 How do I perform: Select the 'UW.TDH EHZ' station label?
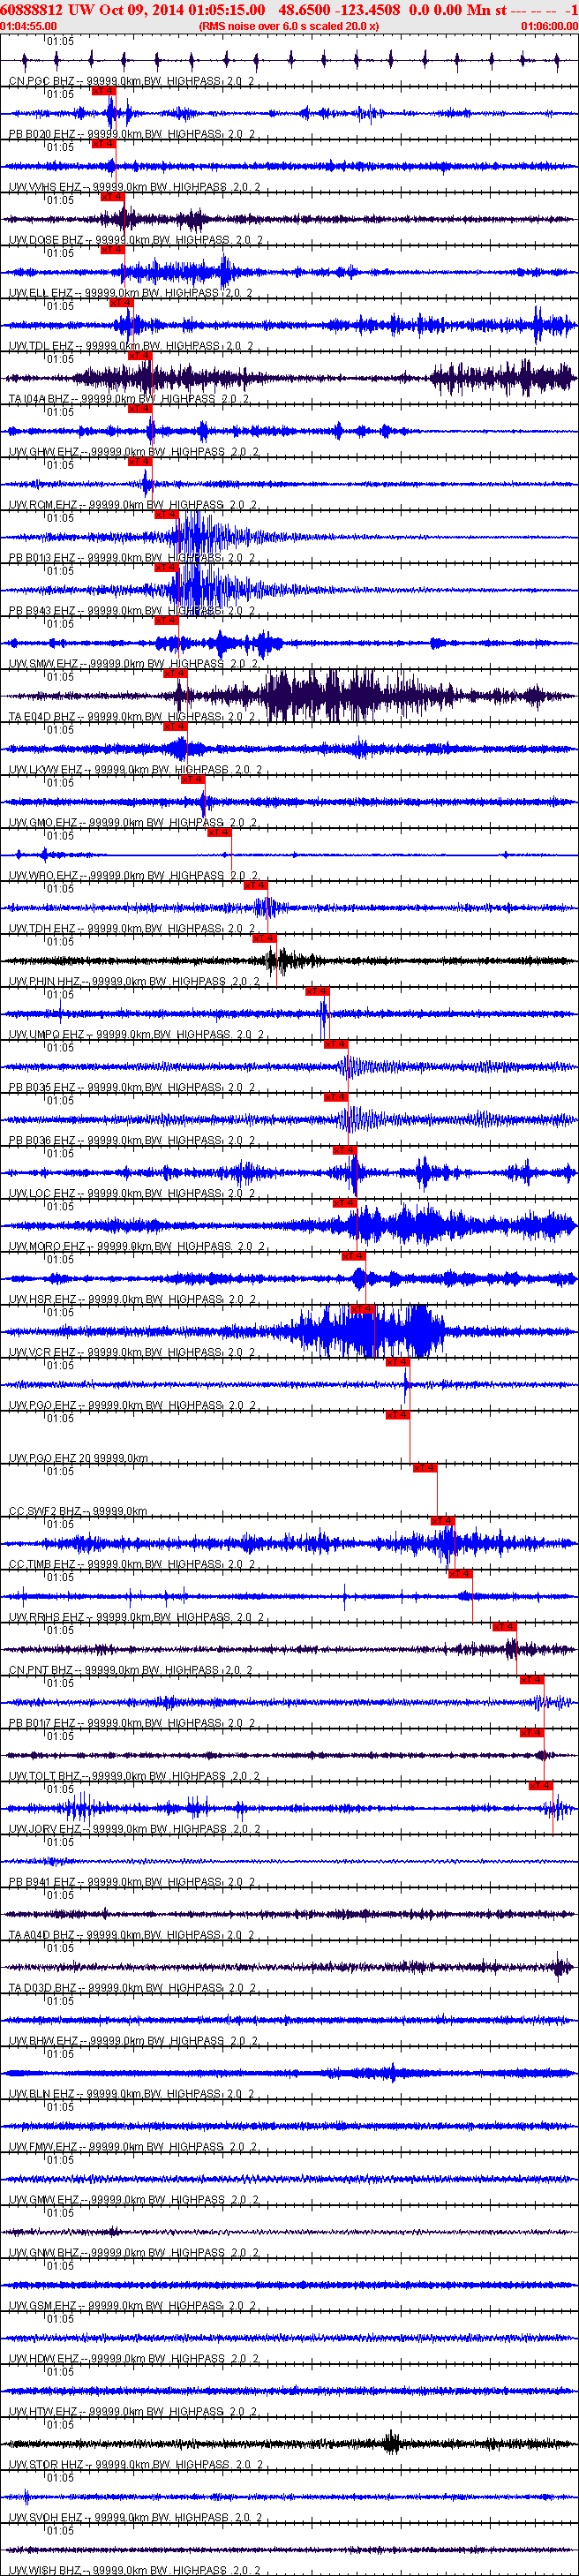tap(42, 929)
